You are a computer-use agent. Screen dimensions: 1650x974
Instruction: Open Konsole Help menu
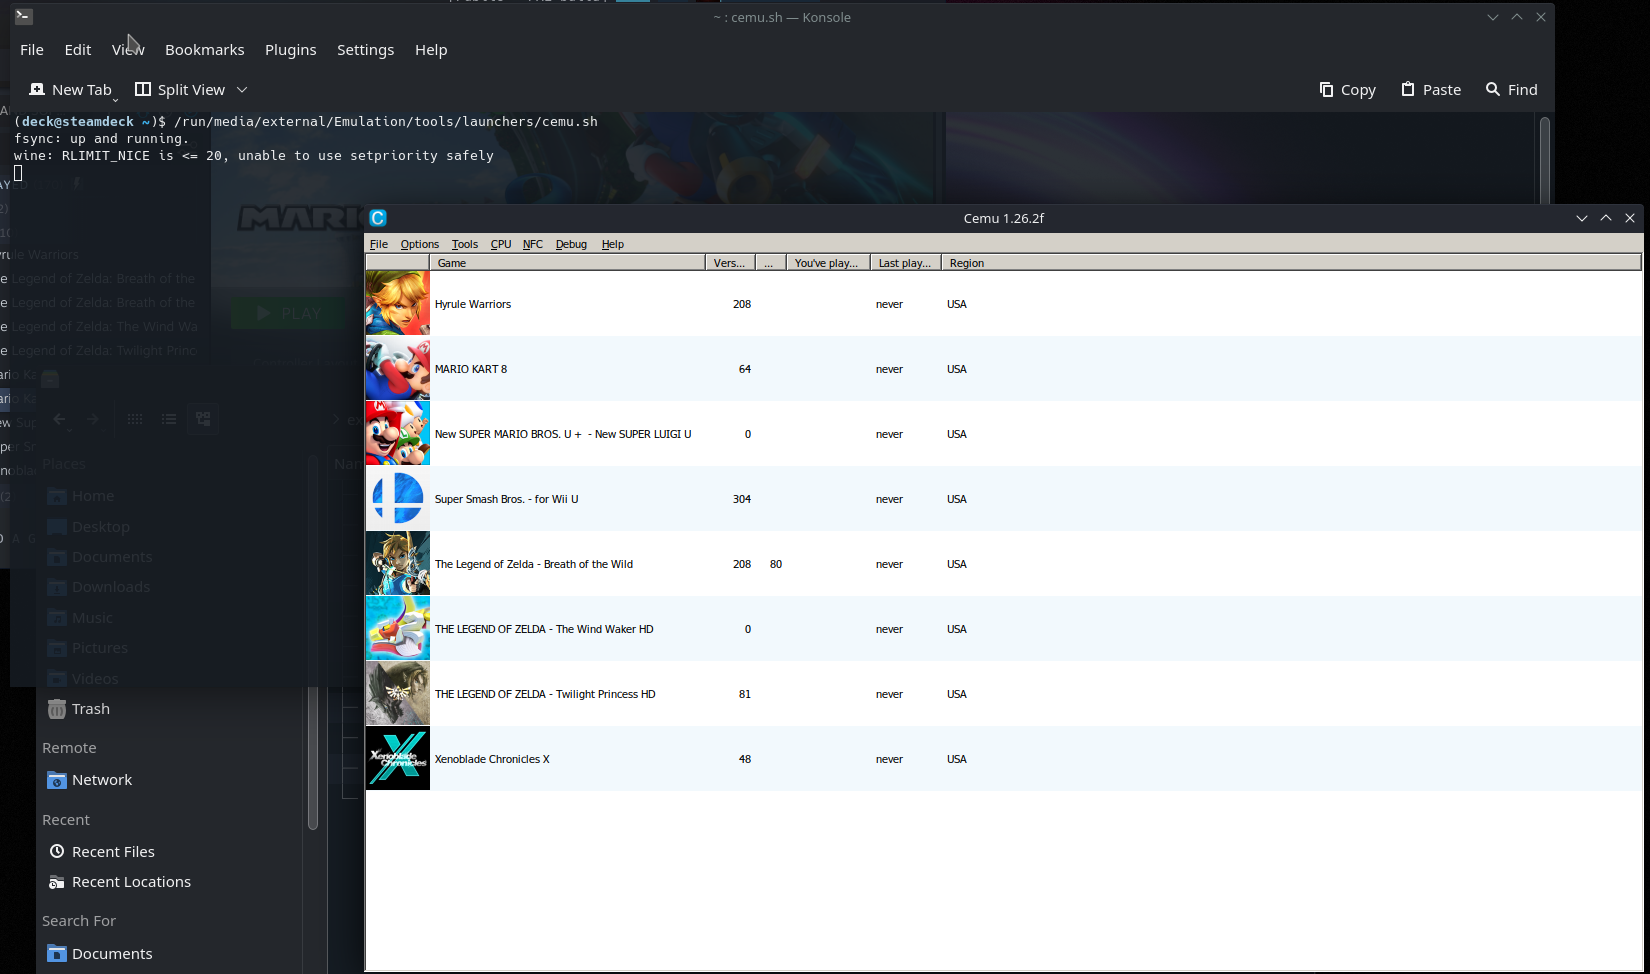tap(431, 50)
